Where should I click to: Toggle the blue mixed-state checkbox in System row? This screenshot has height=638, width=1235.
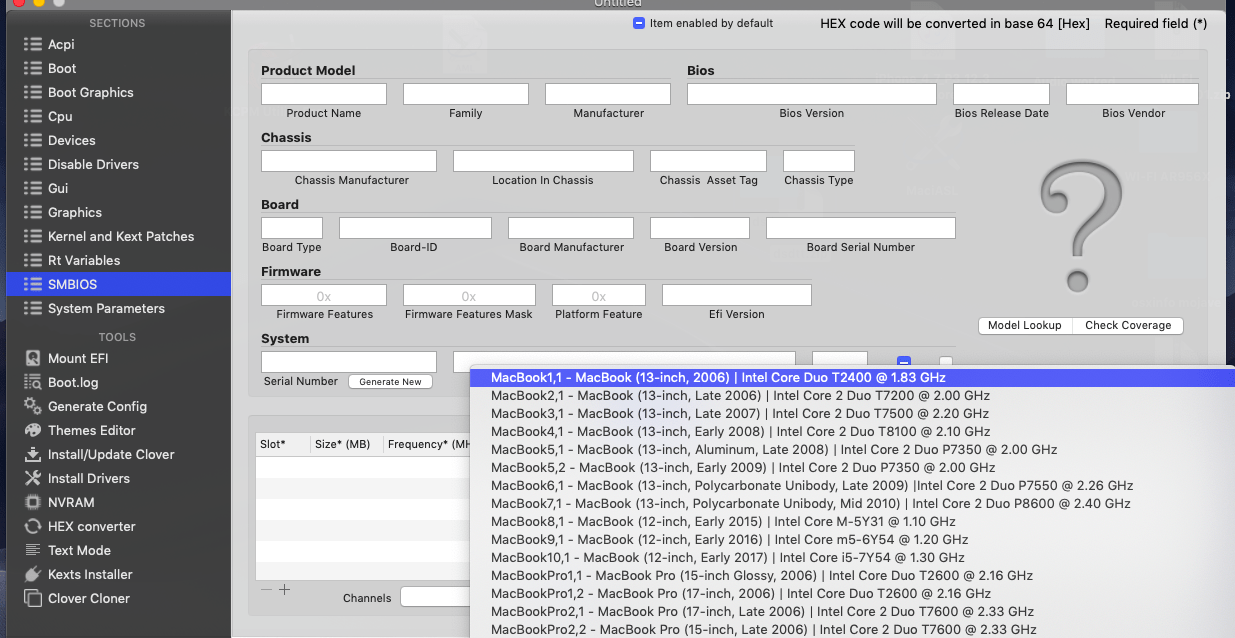[904, 362]
